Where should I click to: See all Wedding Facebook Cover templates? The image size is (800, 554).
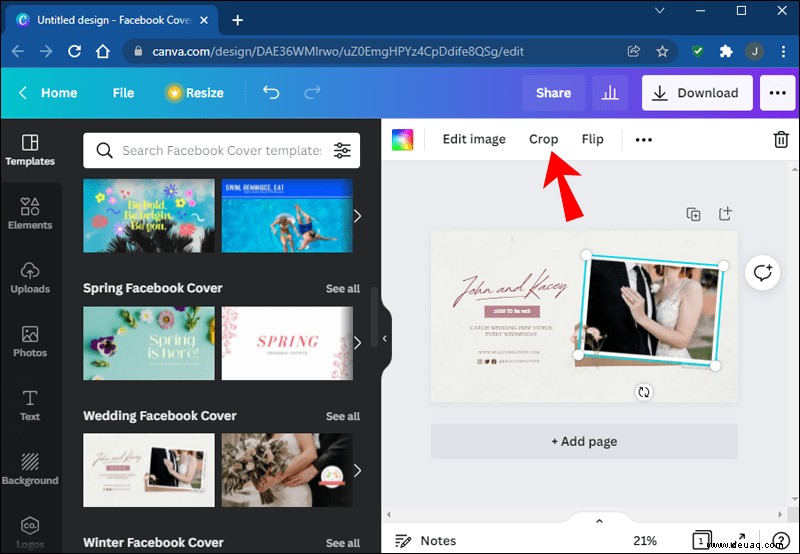click(343, 416)
